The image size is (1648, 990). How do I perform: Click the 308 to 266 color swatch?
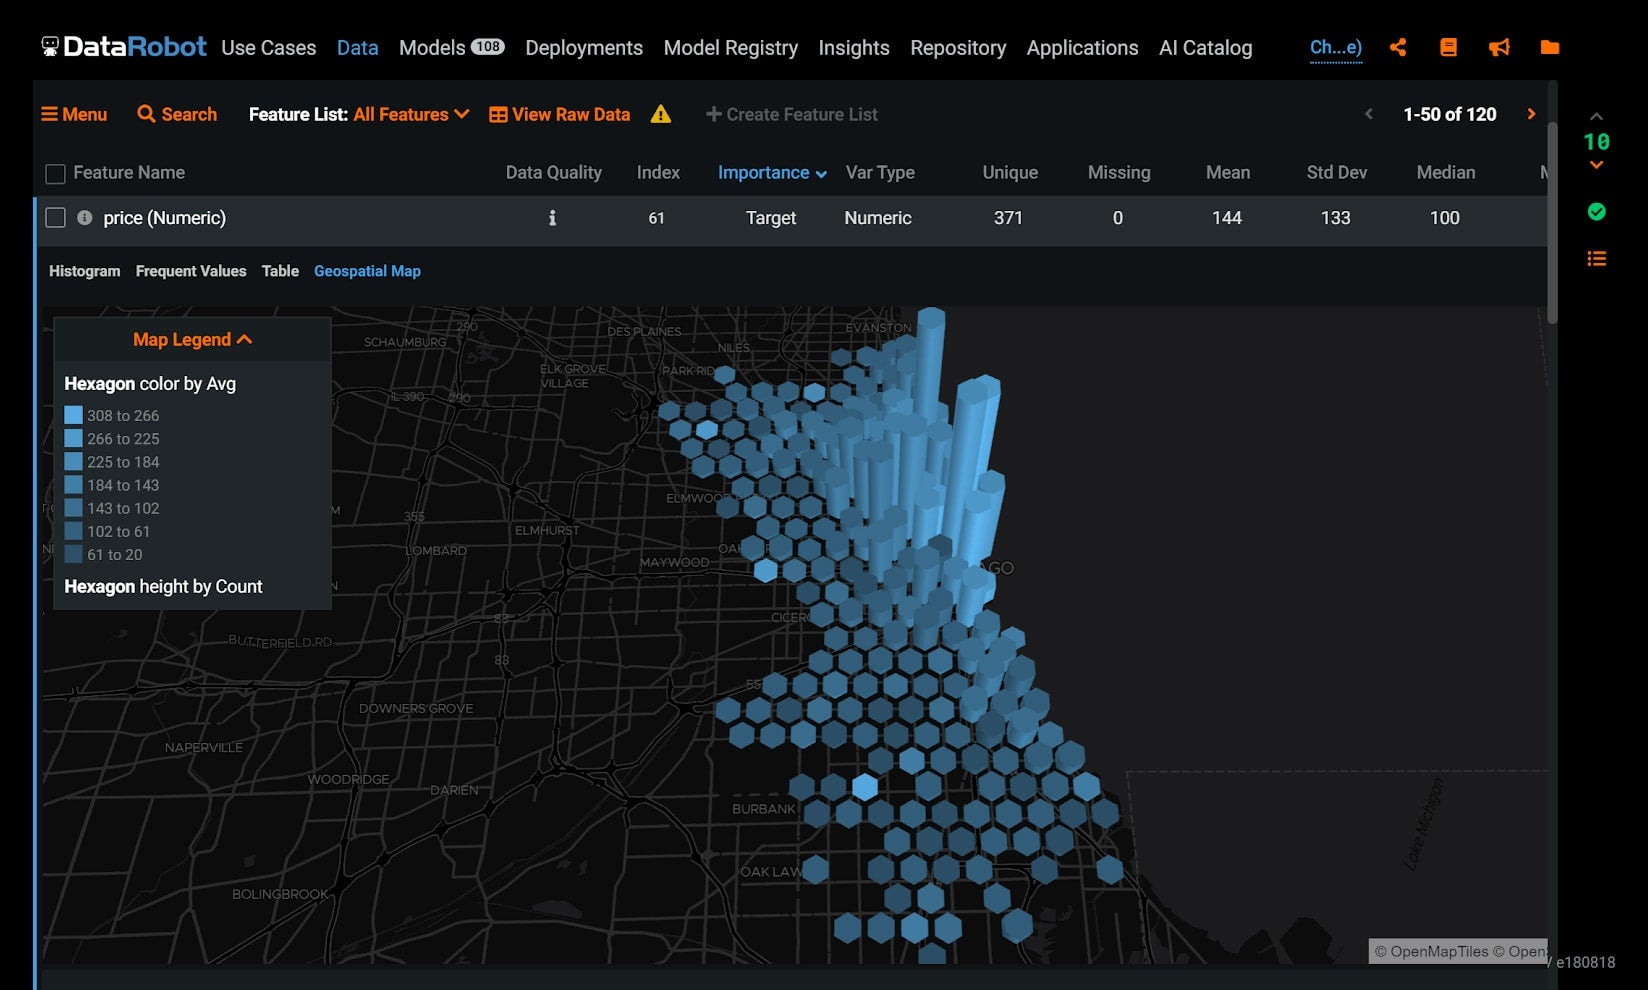[x=73, y=415]
